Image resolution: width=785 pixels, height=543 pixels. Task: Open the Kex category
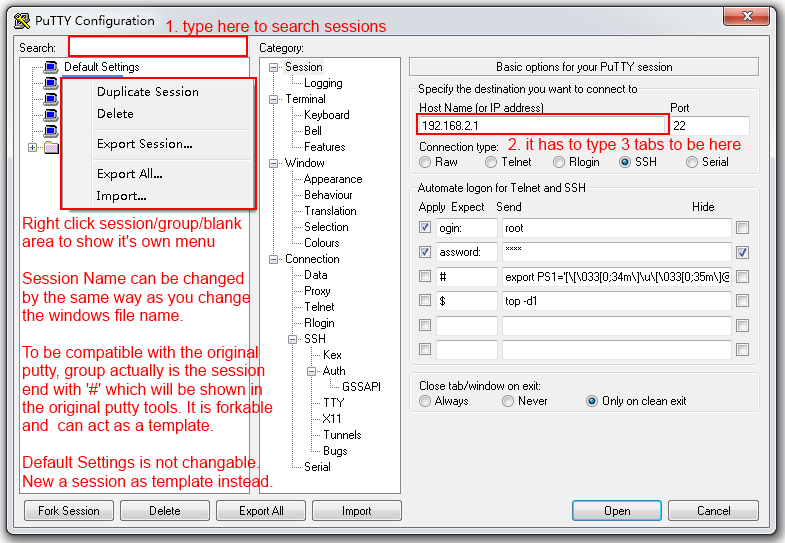[332, 355]
